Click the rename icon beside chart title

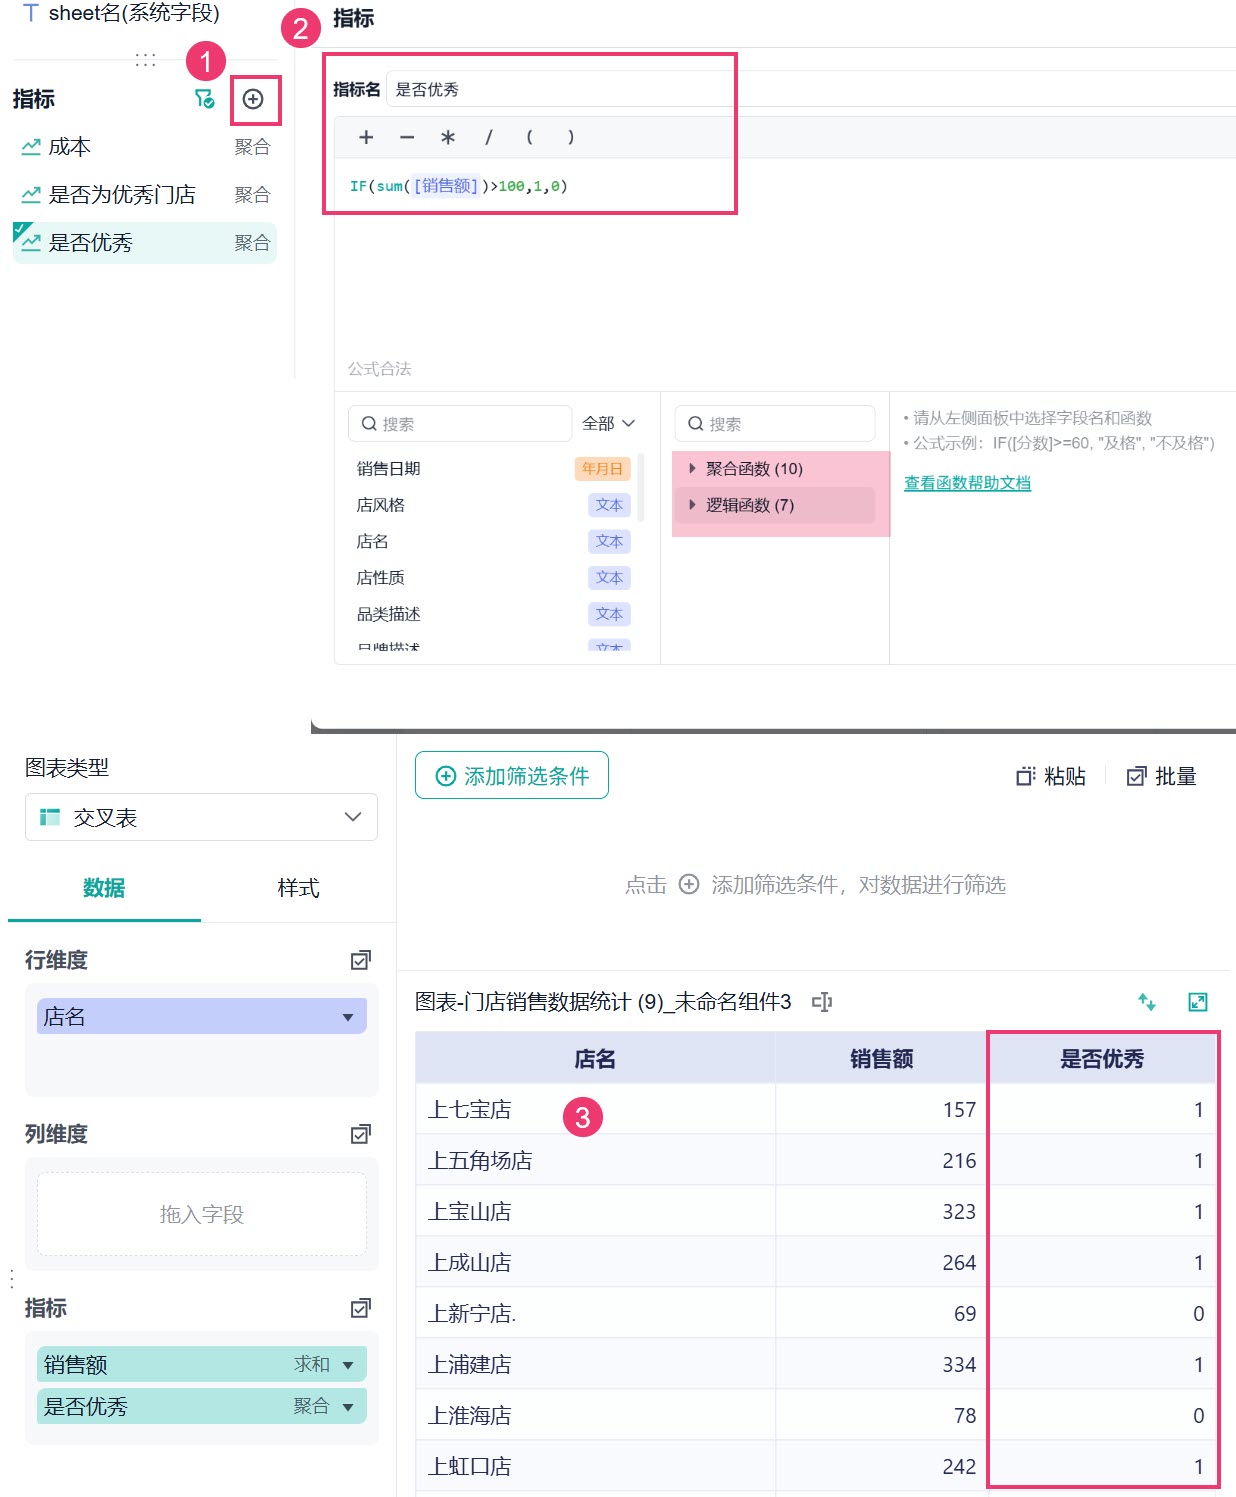coord(822,1002)
